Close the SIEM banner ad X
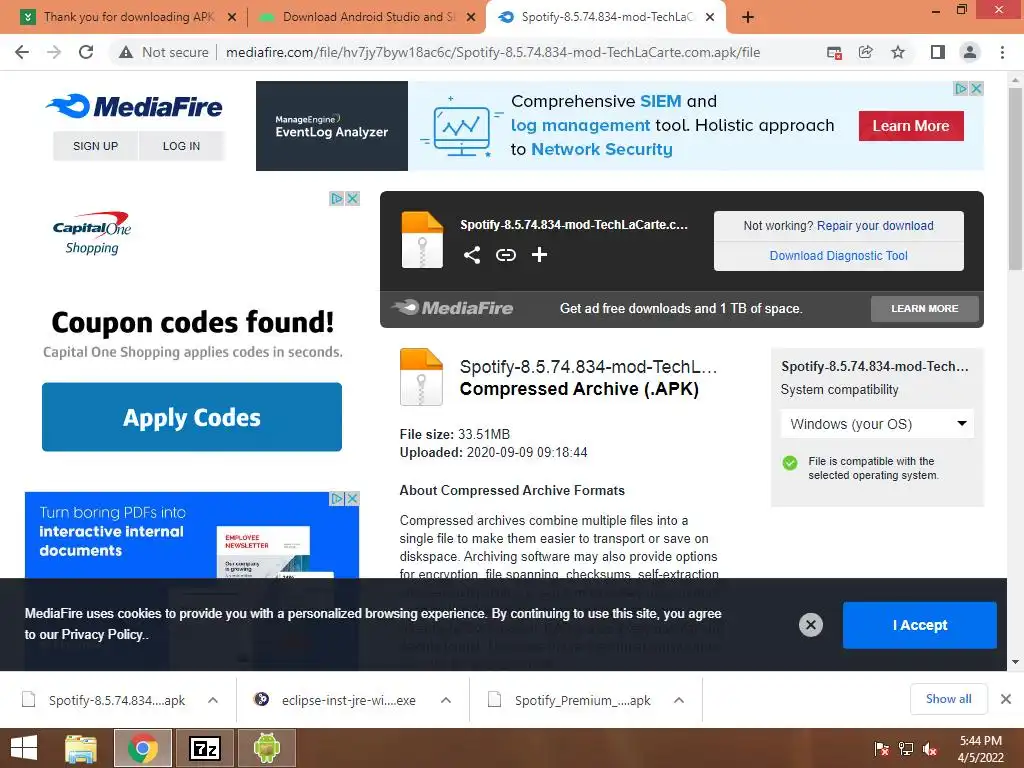Image resolution: width=1024 pixels, height=768 pixels. tap(976, 88)
